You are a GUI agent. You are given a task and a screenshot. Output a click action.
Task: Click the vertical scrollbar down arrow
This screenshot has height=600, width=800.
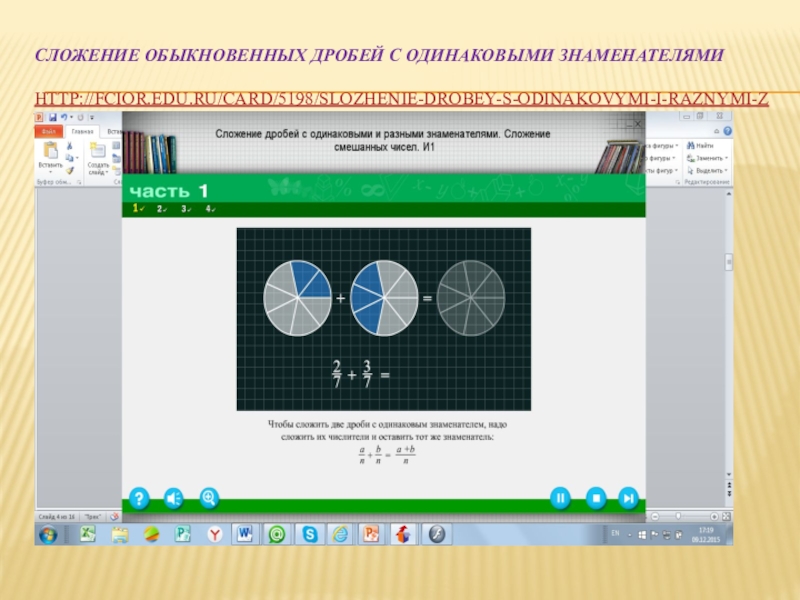coord(729,474)
